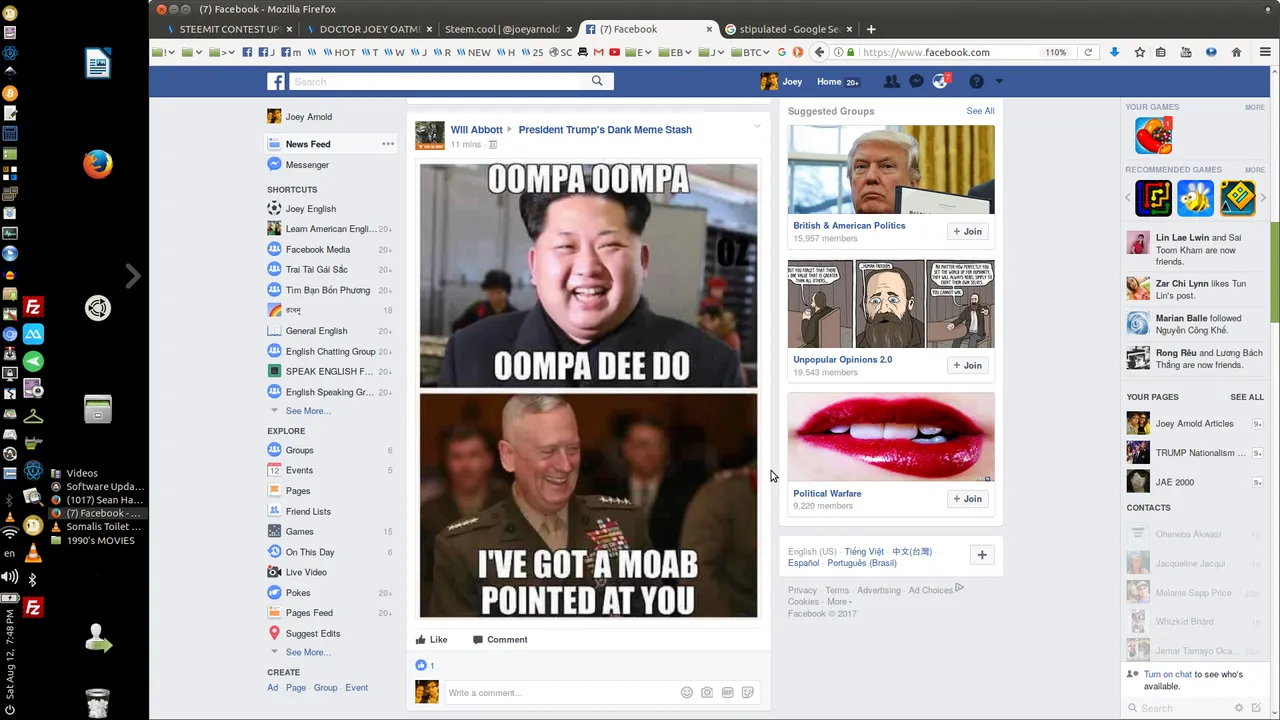The height and width of the screenshot is (720, 1280).
Task: Click the search magnifier icon
Action: (x=597, y=81)
